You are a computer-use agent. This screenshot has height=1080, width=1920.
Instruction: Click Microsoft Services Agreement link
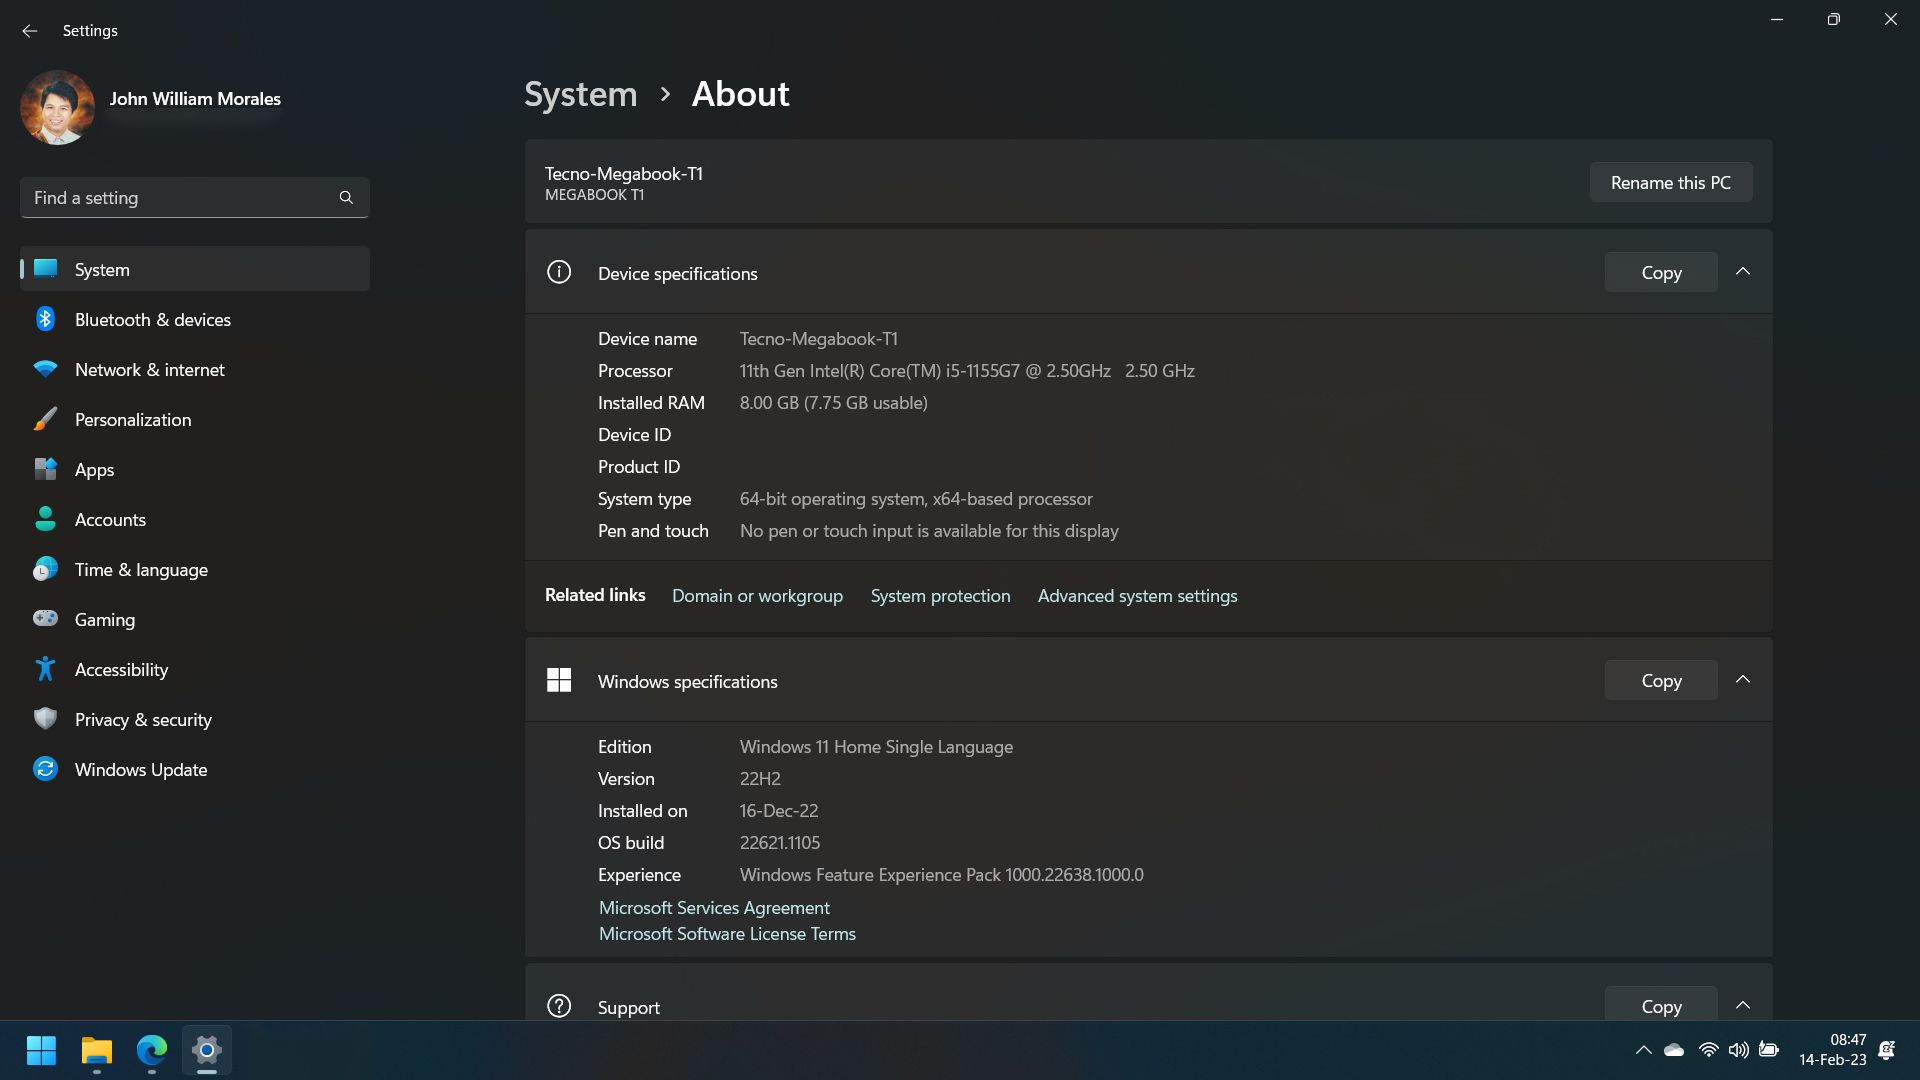[715, 907]
